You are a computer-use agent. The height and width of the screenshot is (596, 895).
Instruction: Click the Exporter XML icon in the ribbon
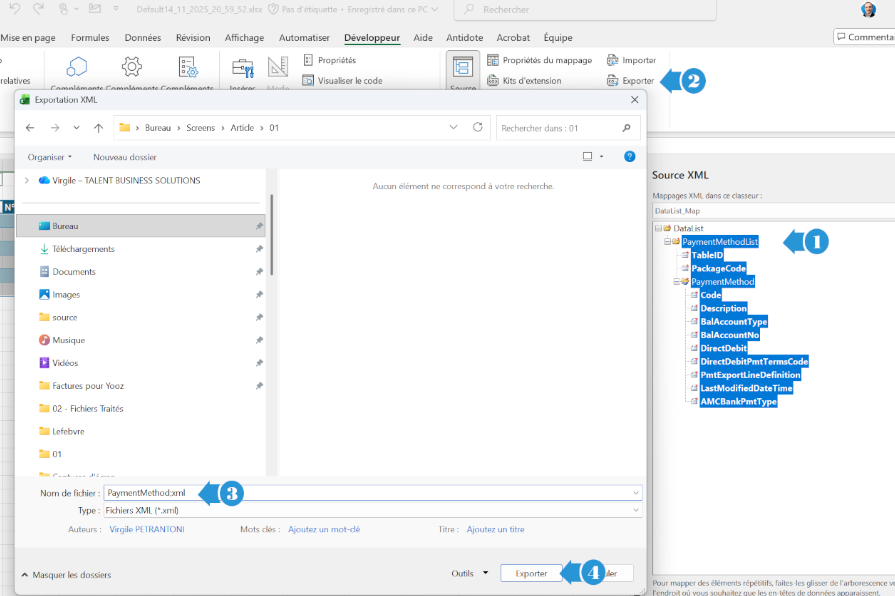(x=613, y=81)
